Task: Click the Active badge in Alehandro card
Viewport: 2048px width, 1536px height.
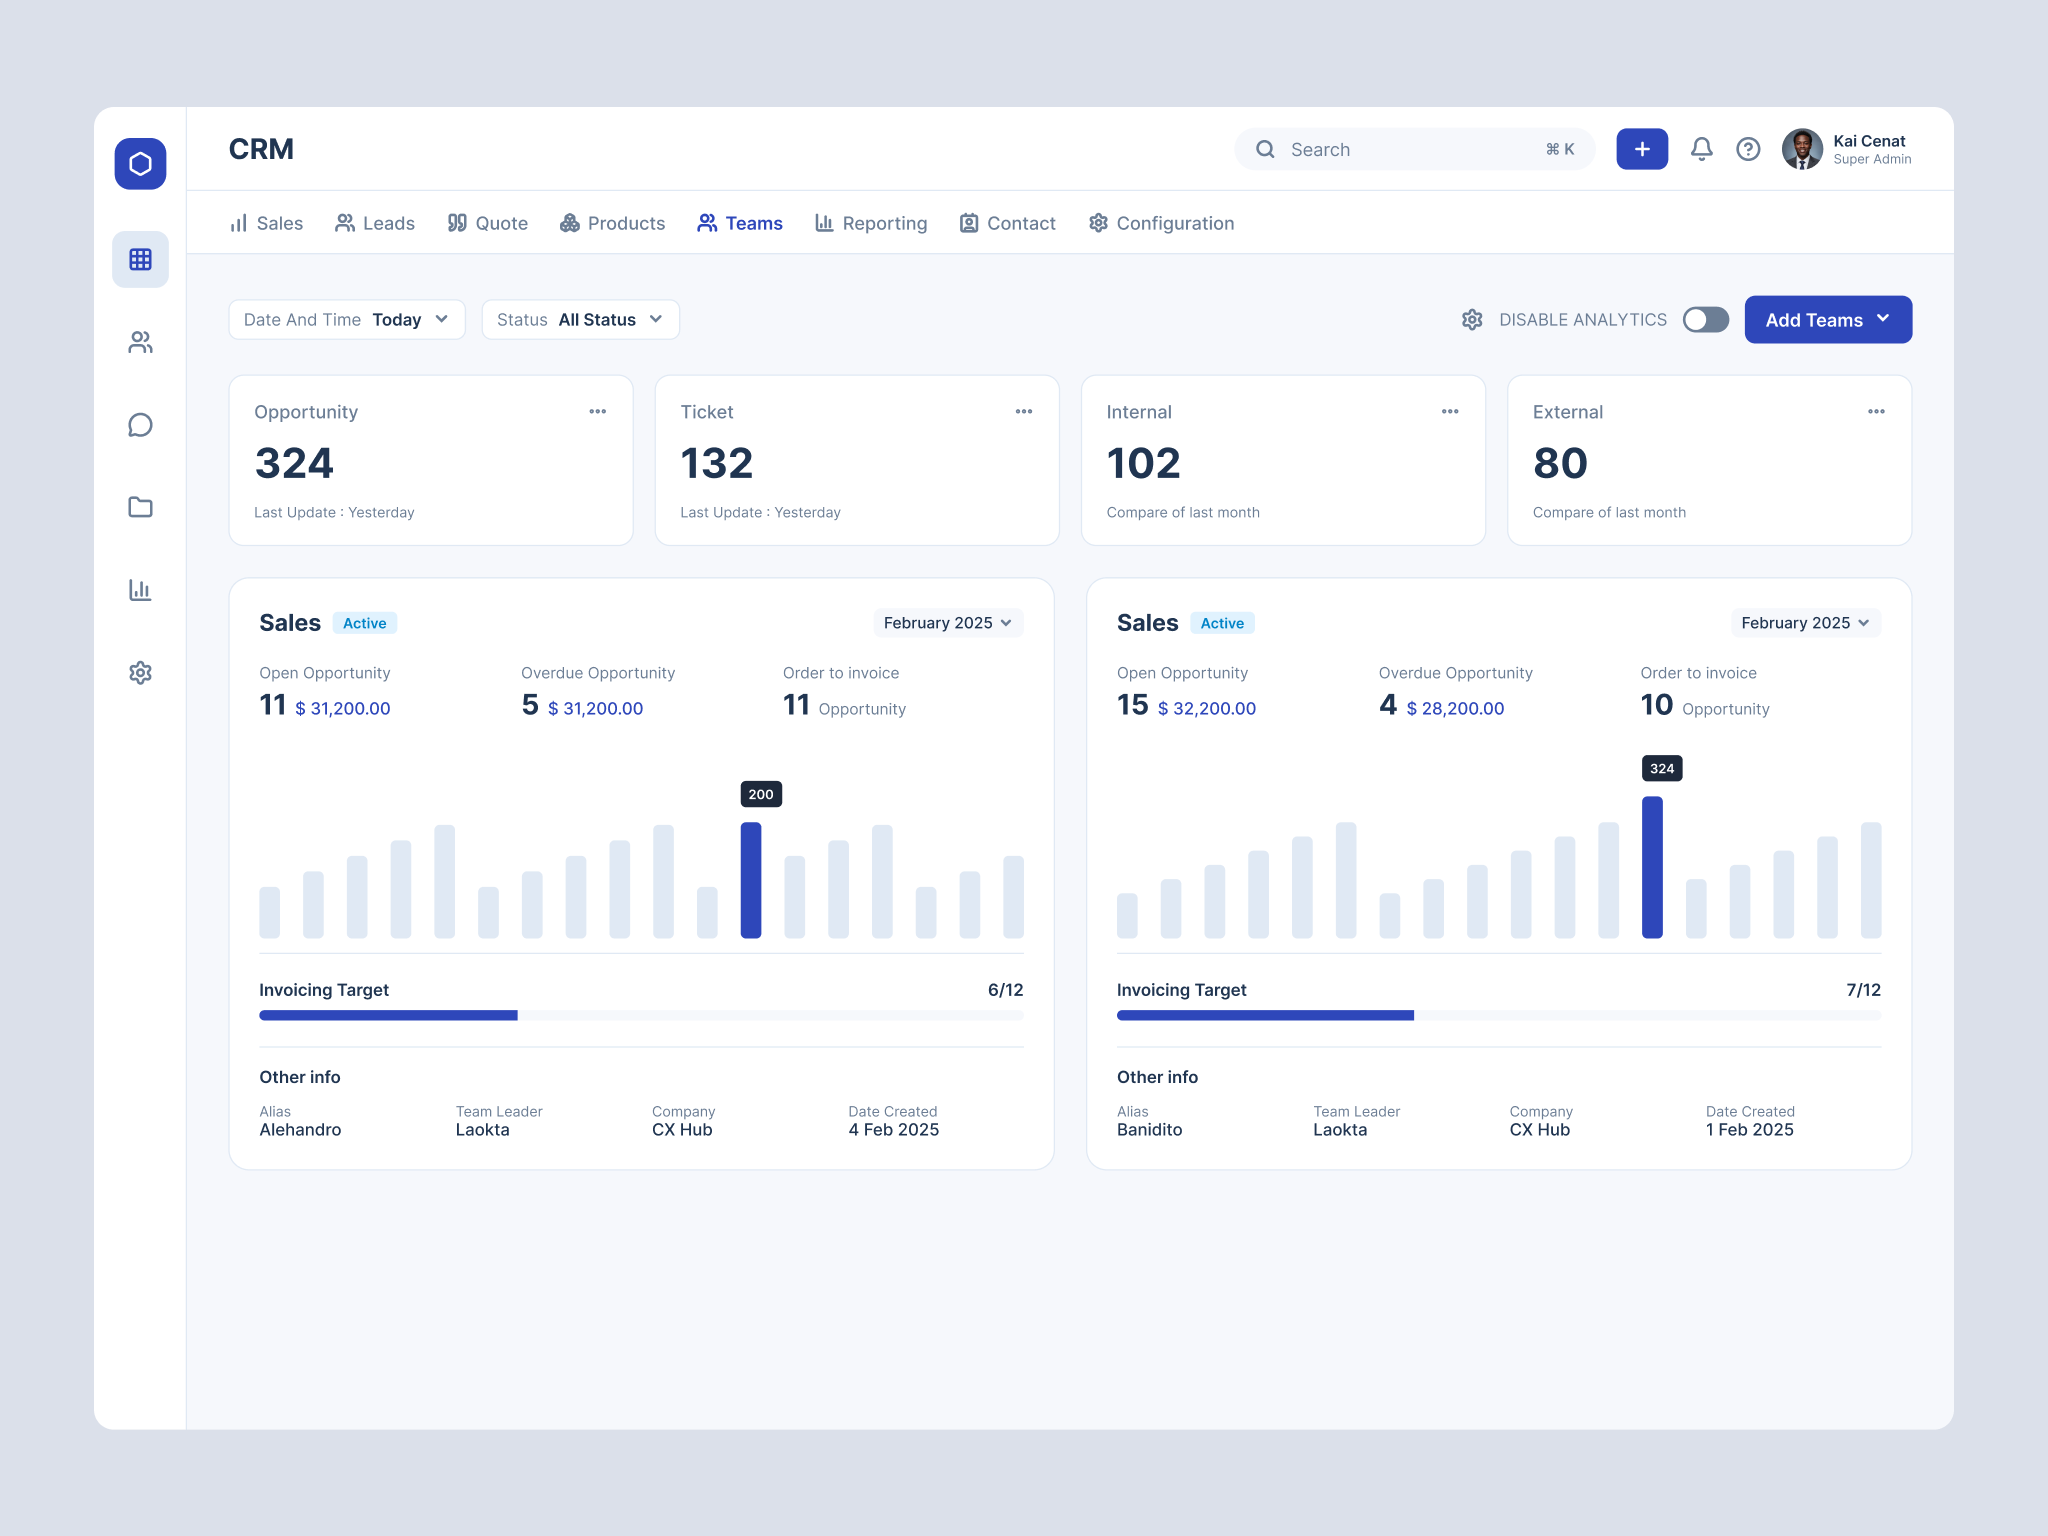Action: coord(365,623)
